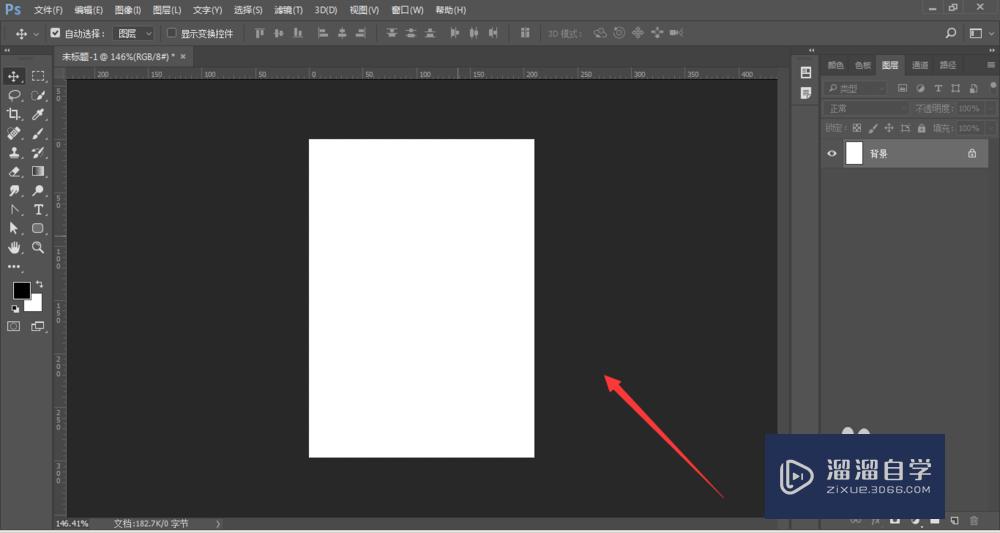1000x533 pixels.
Task: Select the Eyedropper tool
Action: pos(38,115)
